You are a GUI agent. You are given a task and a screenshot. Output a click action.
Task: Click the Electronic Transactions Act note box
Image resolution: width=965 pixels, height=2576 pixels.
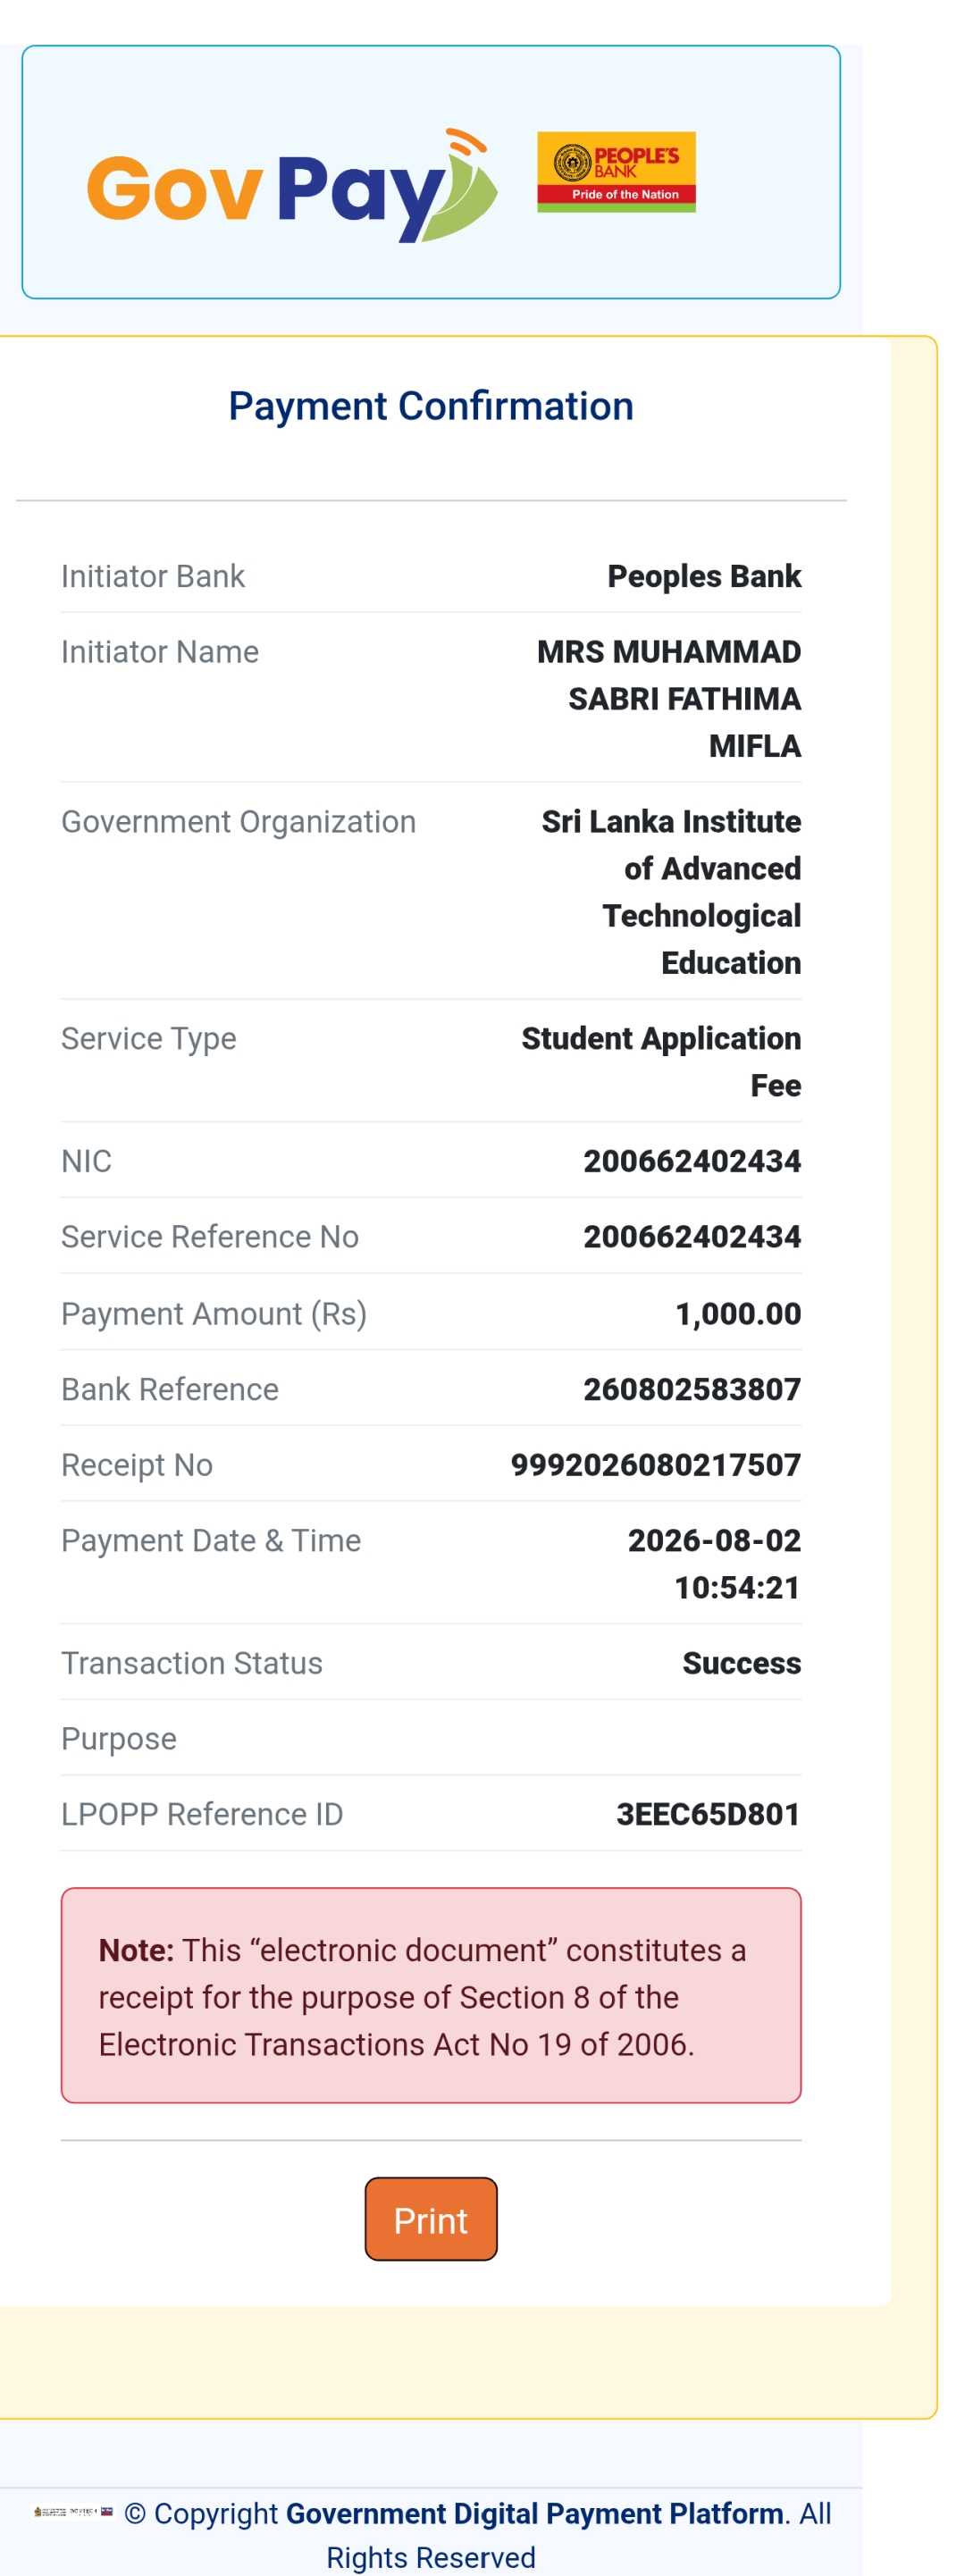pos(430,1995)
